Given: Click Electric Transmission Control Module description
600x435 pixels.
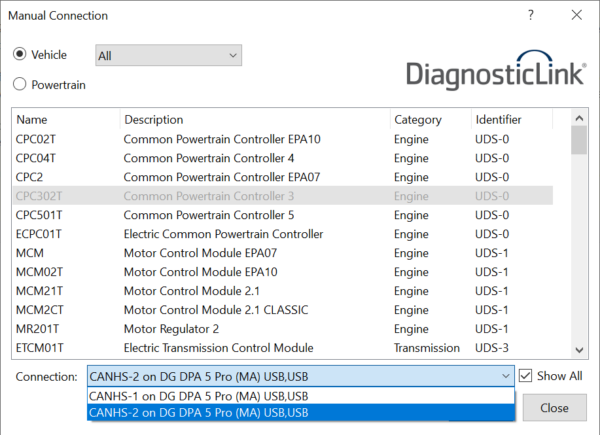Looking at the screenshot, I should tap(218, 348).
